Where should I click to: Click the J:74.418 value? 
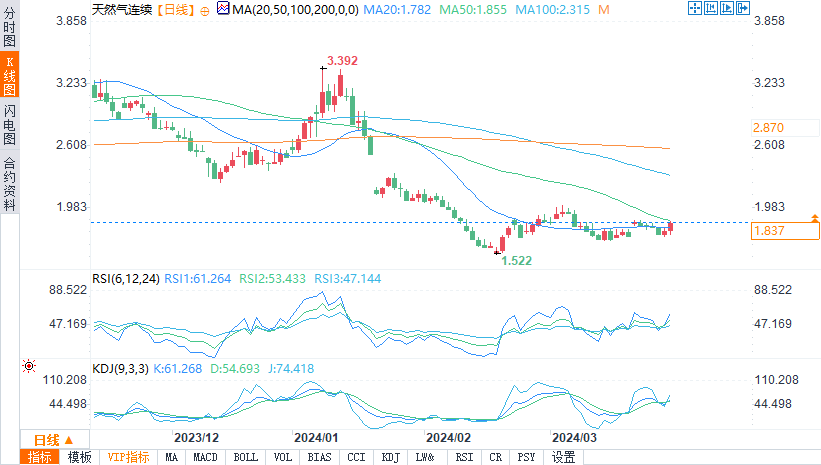[x=291, y=369]
